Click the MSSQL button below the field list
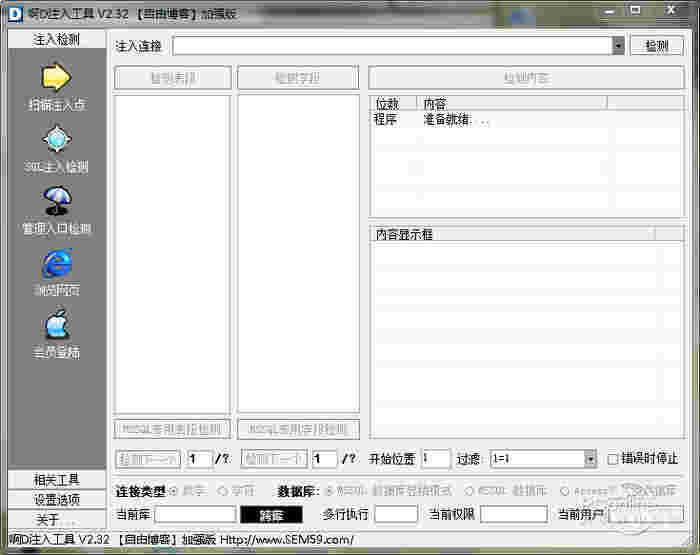The image size is (700, 555). point(298,429)
